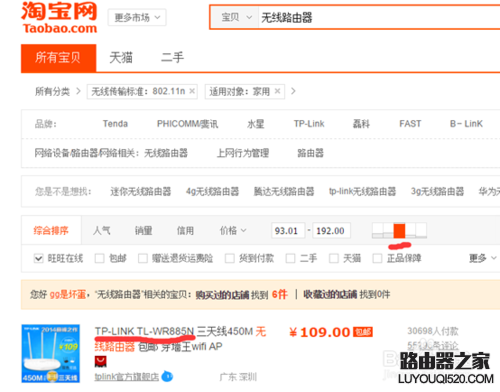The height and width of the screenshot is (392, 500).
Task: Select 路由器 category link
Action: 310,153
